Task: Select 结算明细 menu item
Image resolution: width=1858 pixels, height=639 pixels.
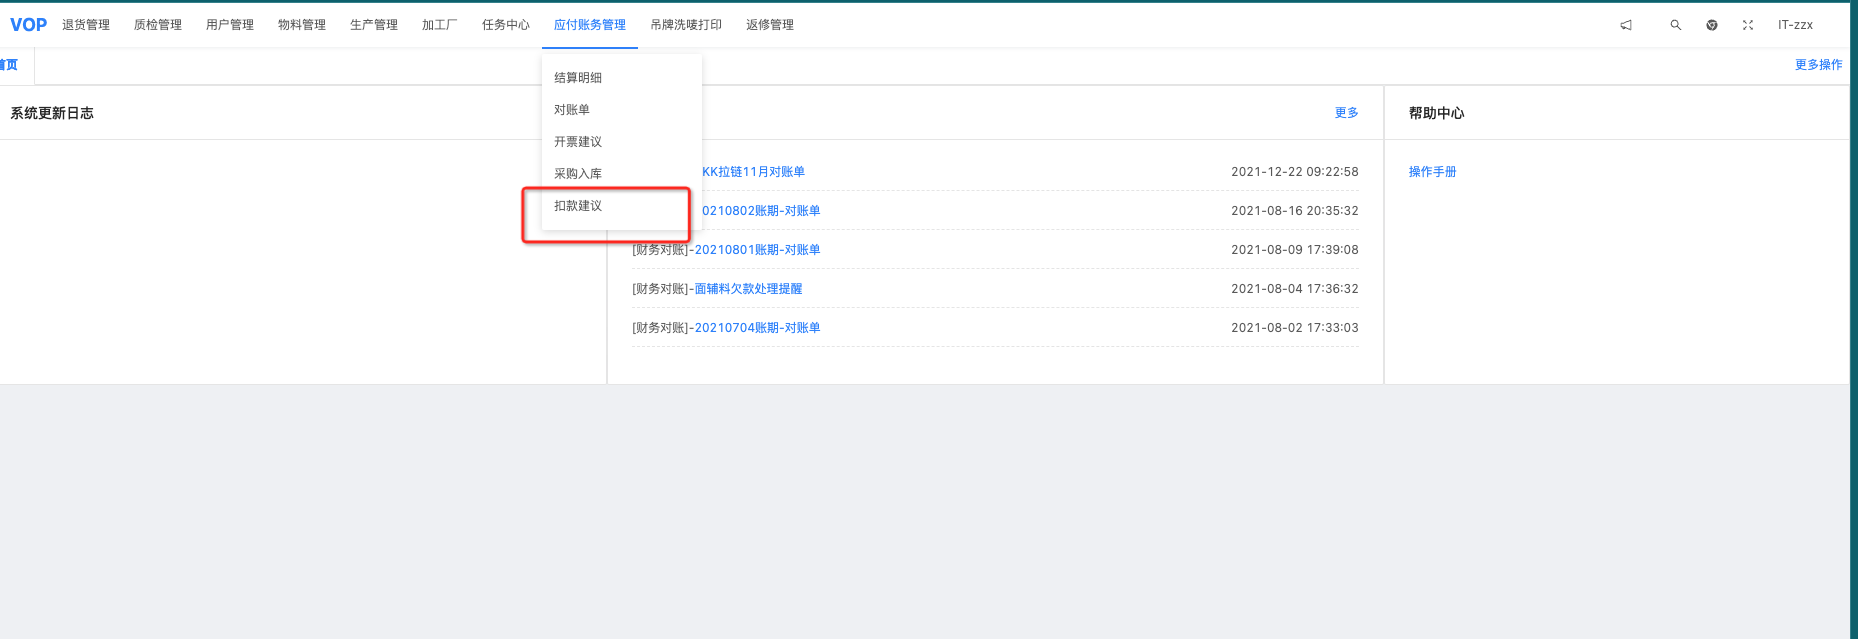Action: 578,78
